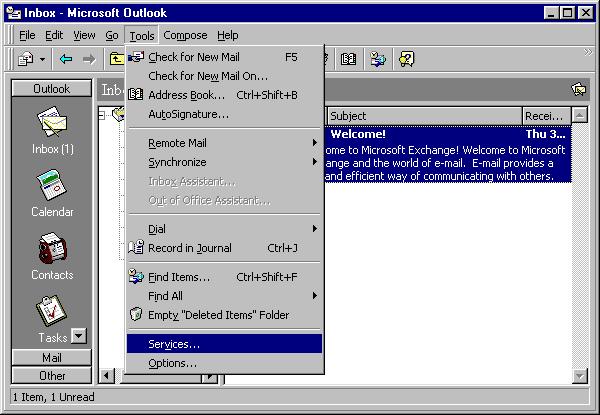Image resolution: width=600 pixels, height=415 pixels.
Task: Click the New Mail Message toolbar icon
Action: click(26, 59)
